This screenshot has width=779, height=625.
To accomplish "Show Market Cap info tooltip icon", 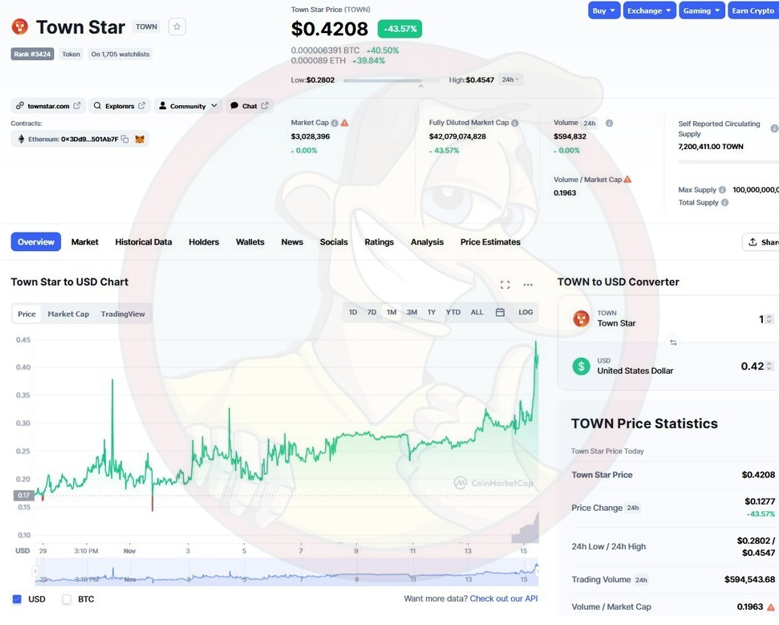I will click(335, 123).
